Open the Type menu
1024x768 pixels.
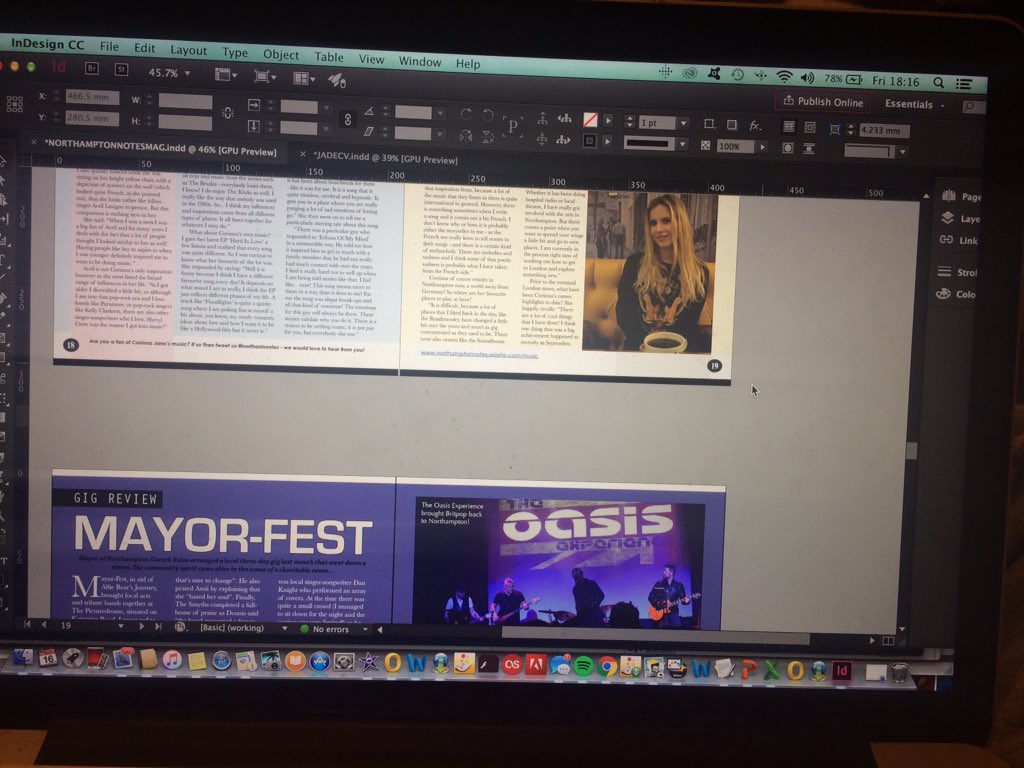point(234,52)
